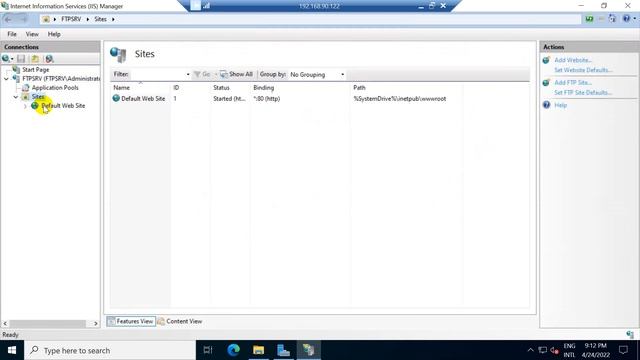Viewport: 640px width, 360px height.
Task: Sort by the Status column header
Action: pos(221,88)
